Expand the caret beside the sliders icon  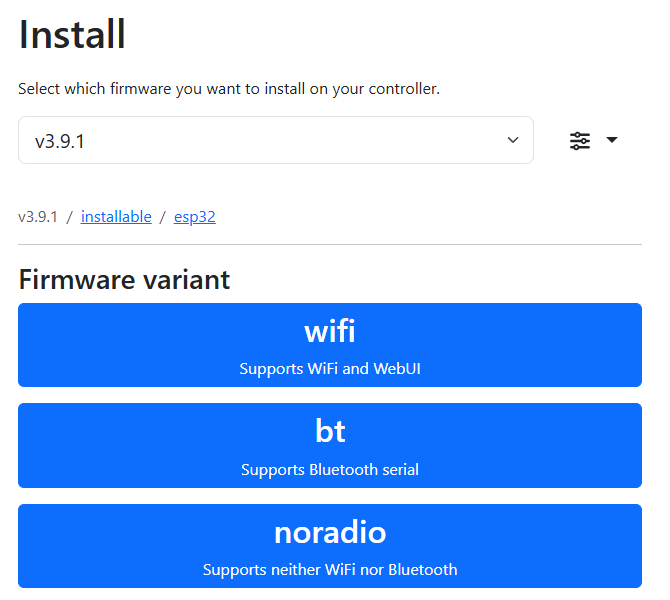click(x=612, y=141)
